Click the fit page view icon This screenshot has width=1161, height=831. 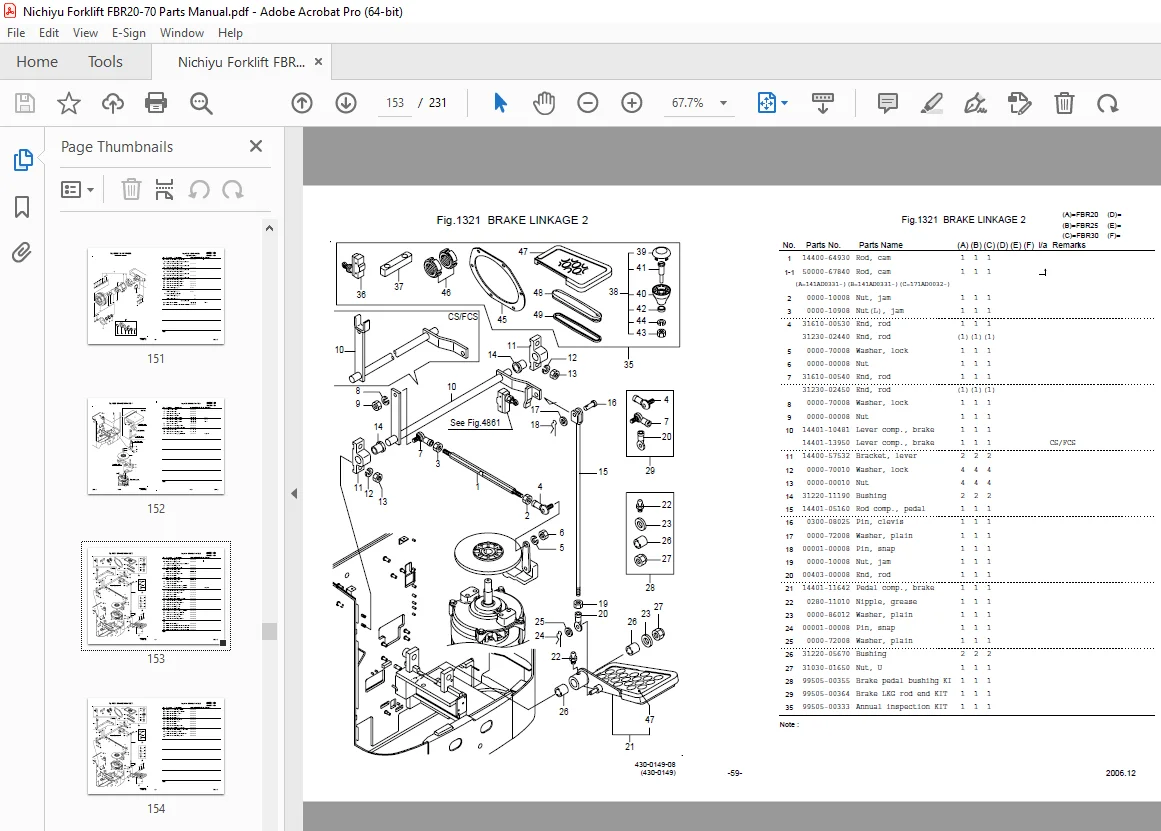click(x=767, y=103)
